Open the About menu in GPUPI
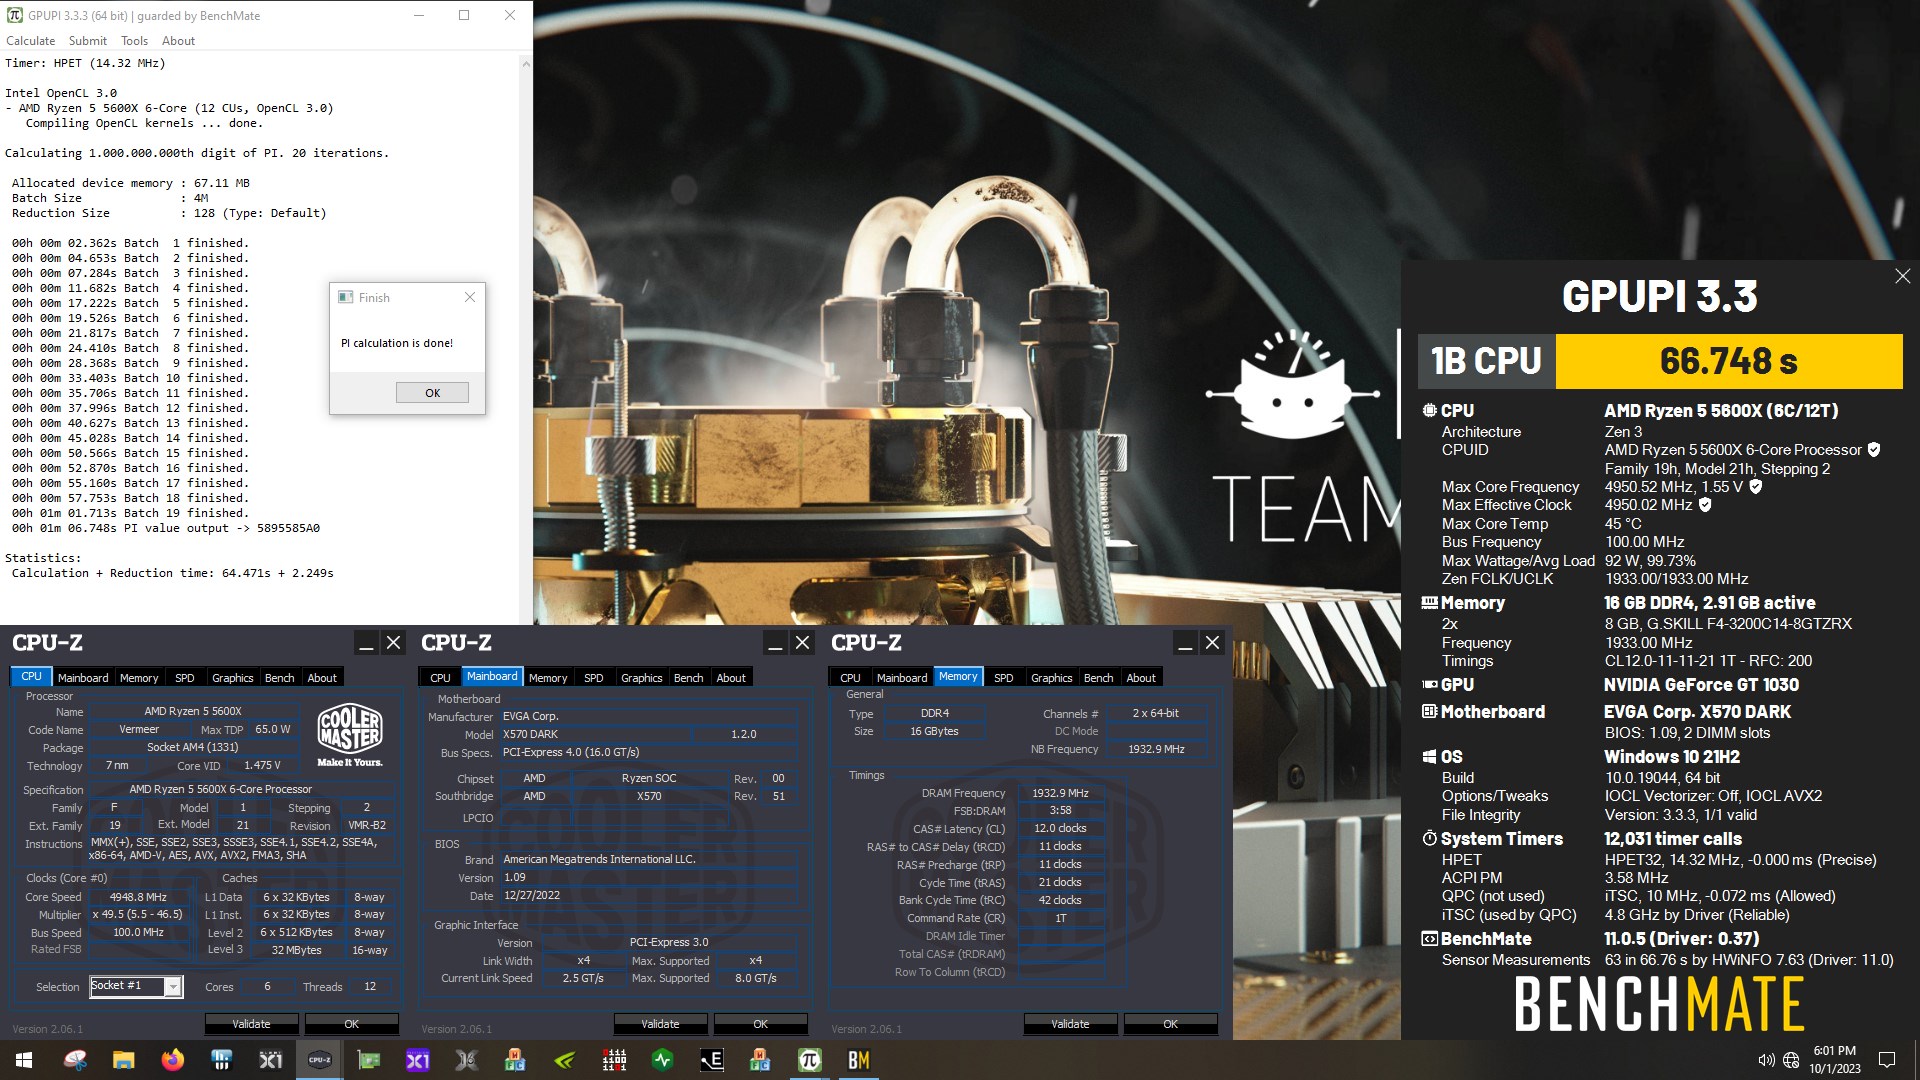1920x1080 pixels. pos(178,41)
